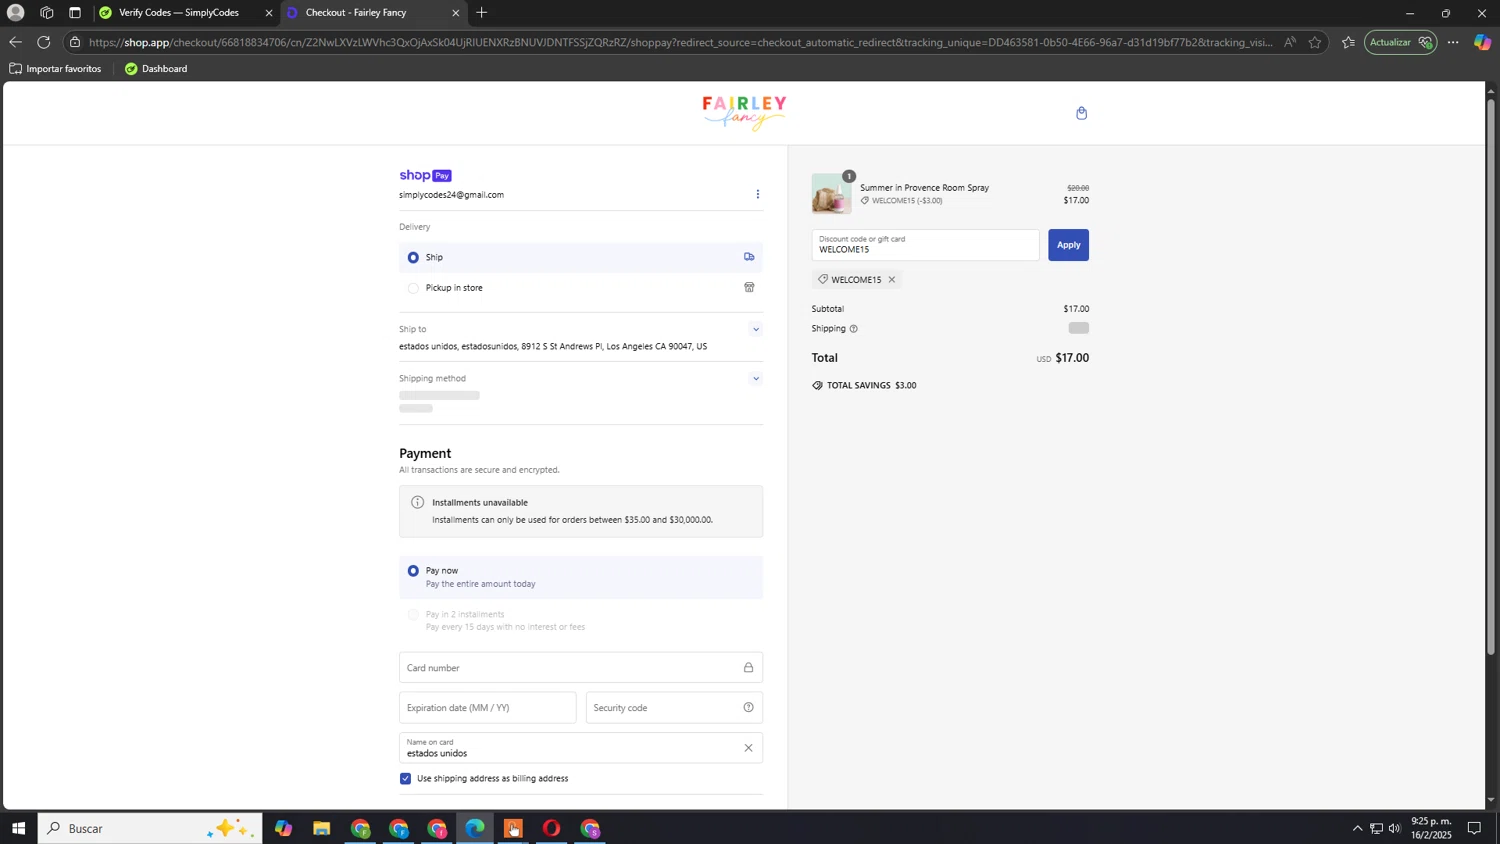
Task: Click the Security code field
Action: [674, 708]
